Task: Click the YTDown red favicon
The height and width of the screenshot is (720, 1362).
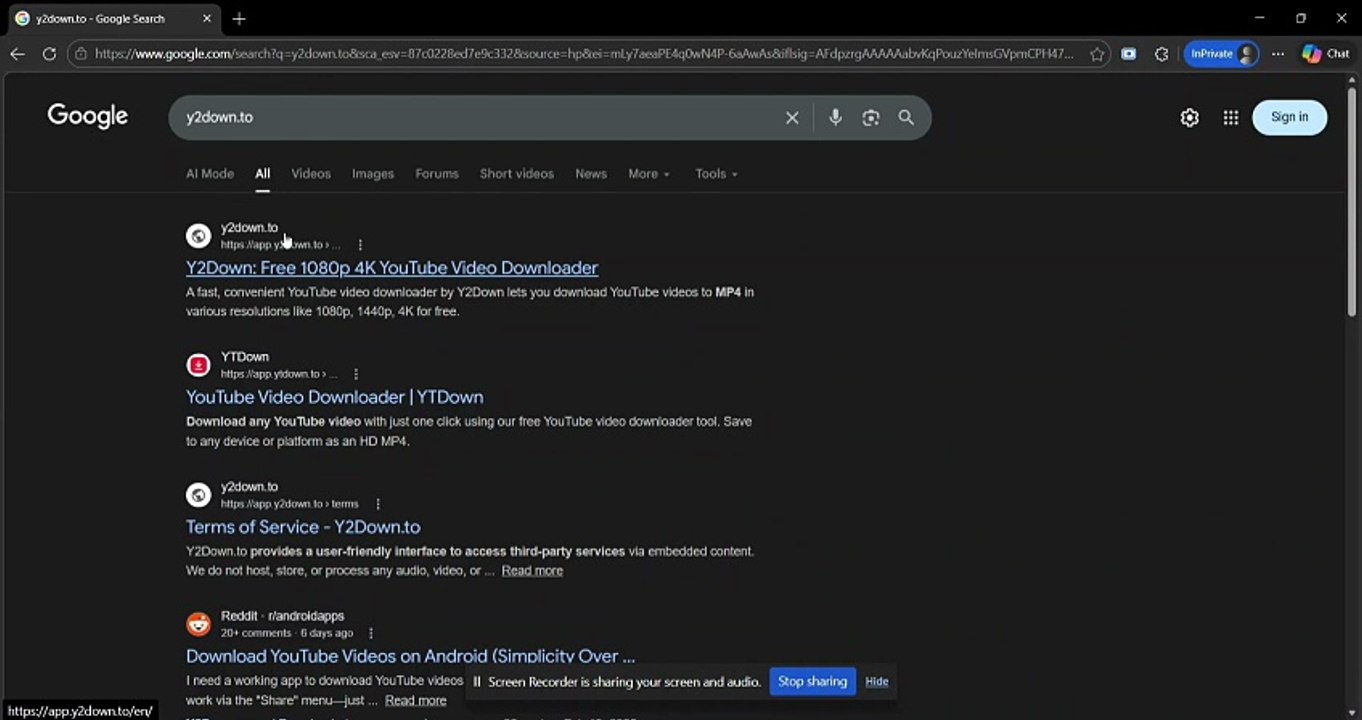Action: pos(198,365)
